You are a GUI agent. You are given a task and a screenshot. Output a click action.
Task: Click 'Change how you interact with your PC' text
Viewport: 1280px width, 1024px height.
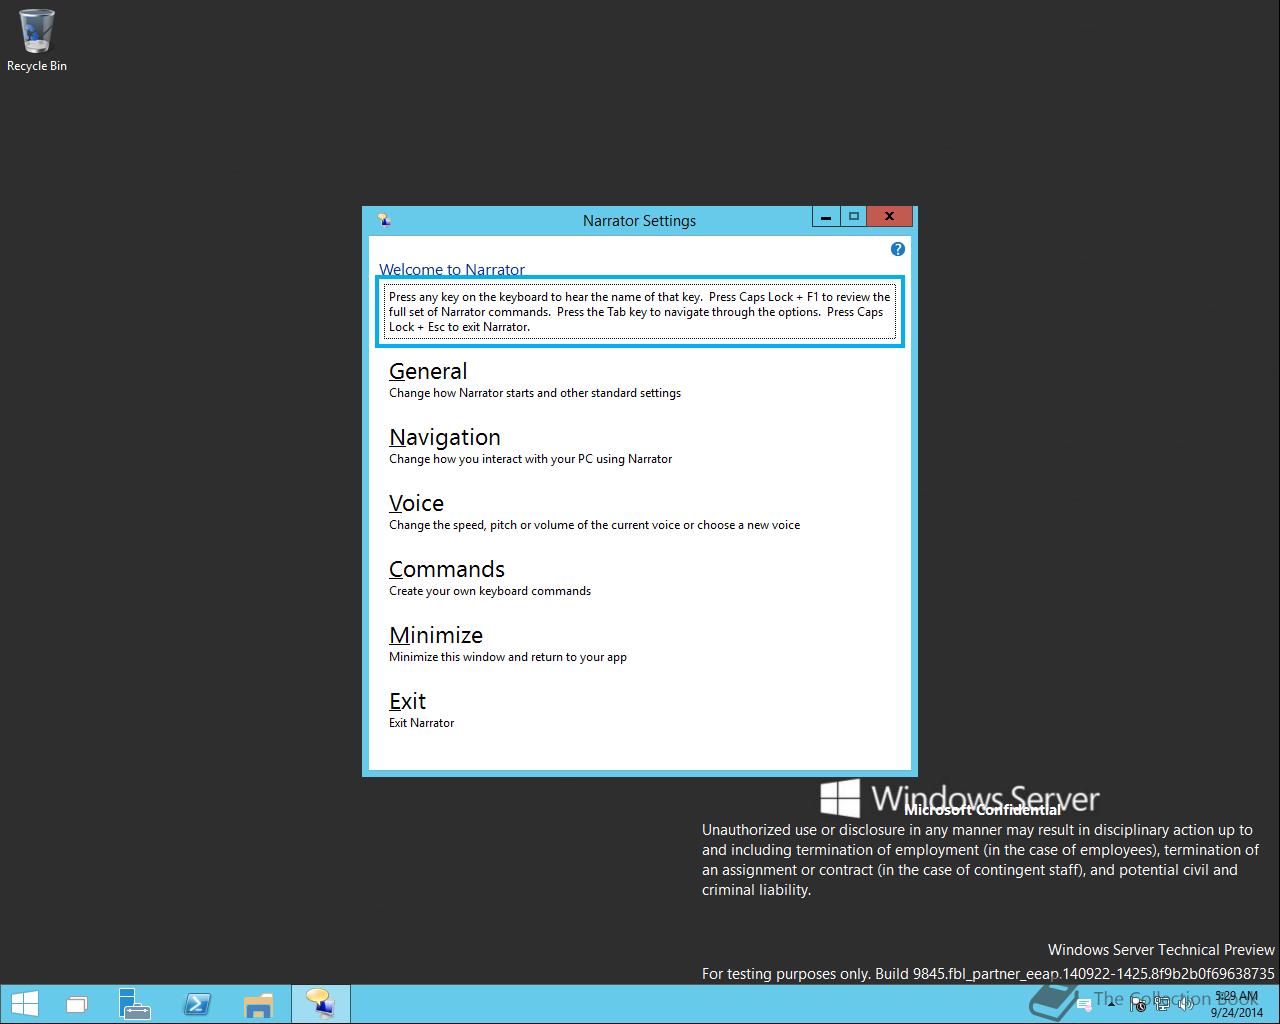[x=531, y=459]
